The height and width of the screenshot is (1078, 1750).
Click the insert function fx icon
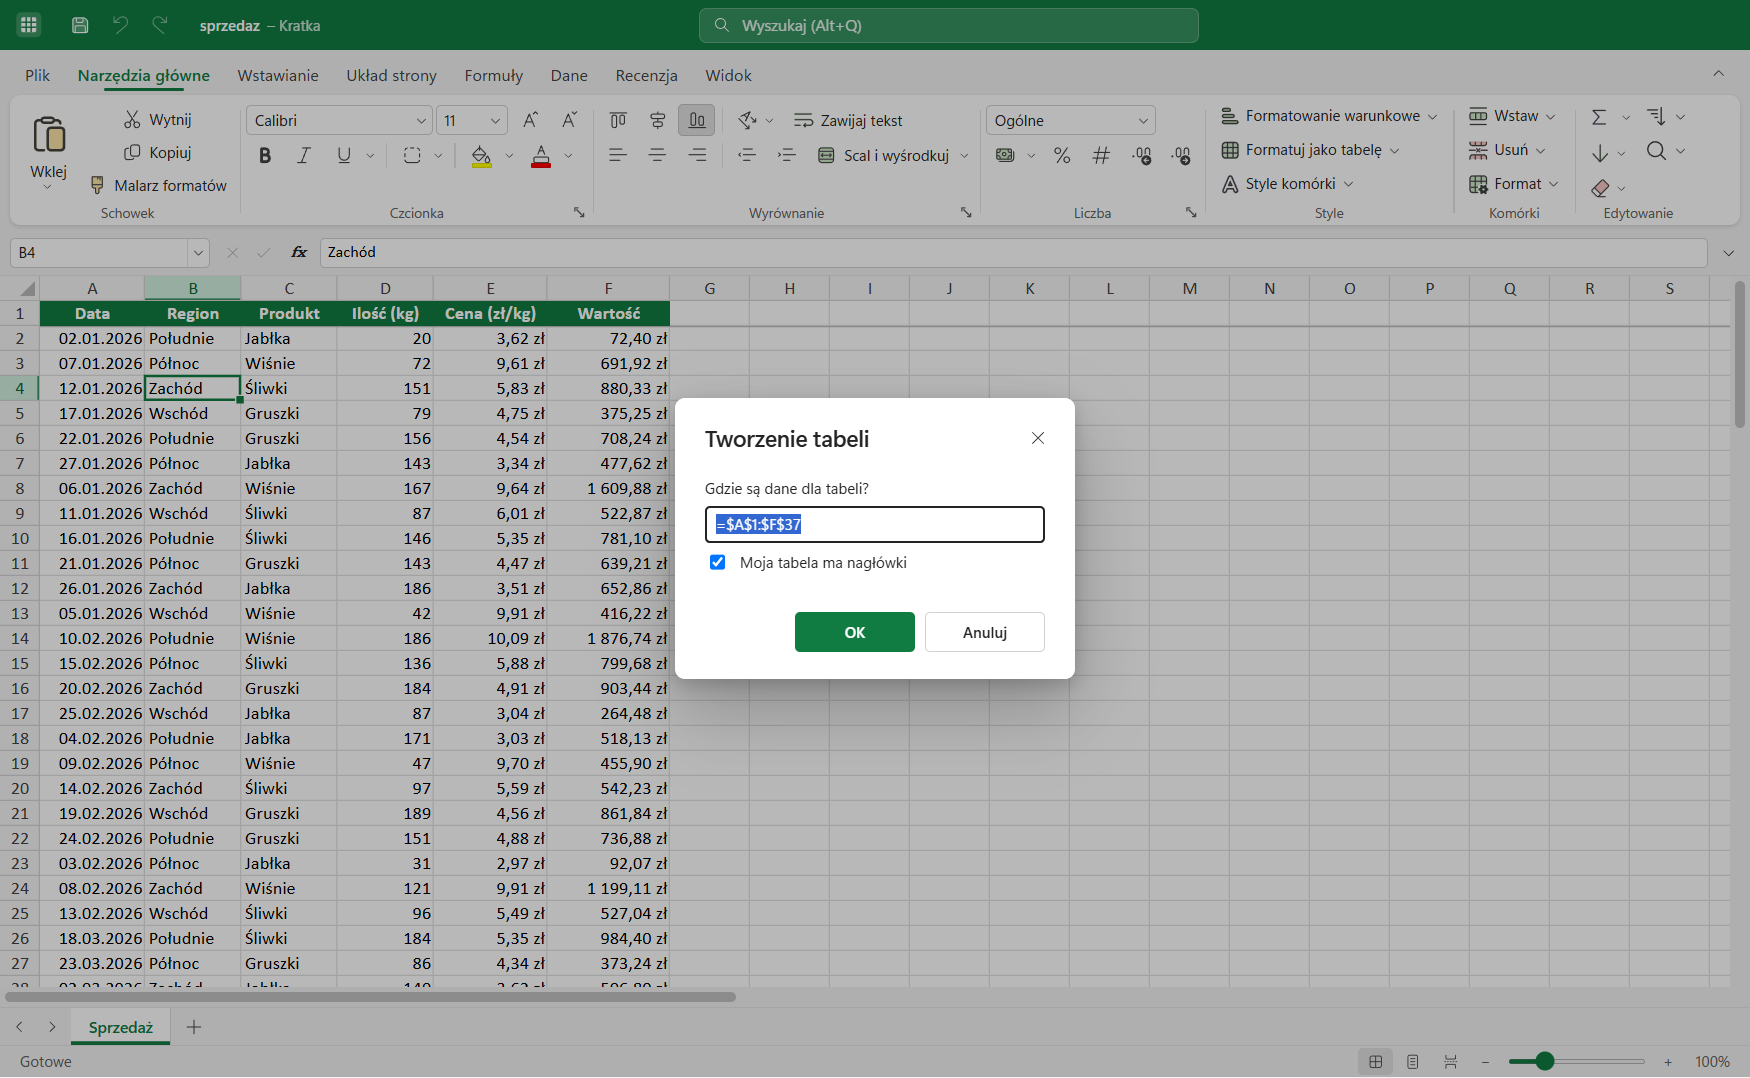pyautogui.click(x=299, y=252)
